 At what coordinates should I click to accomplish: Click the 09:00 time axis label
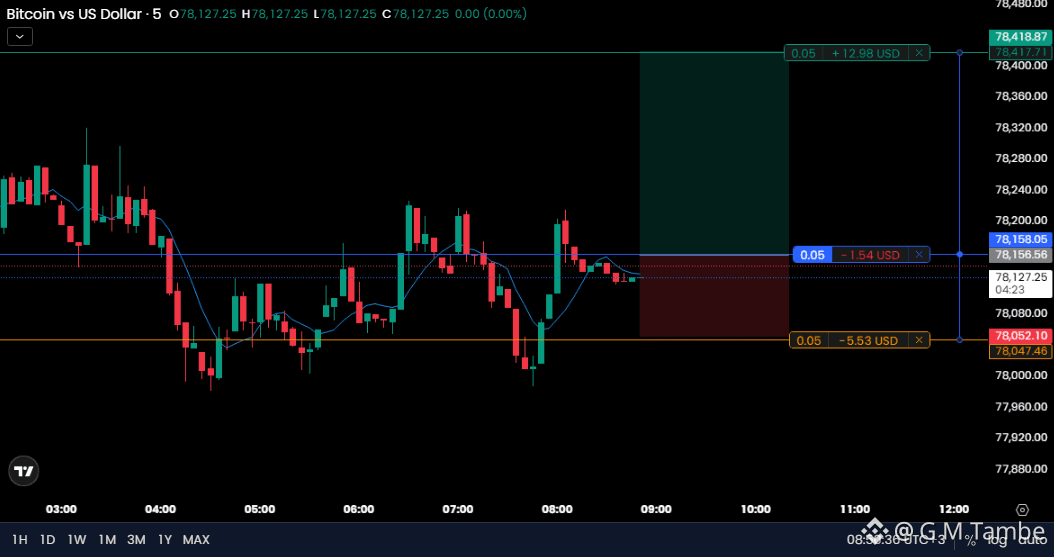[x=656, y=509]
